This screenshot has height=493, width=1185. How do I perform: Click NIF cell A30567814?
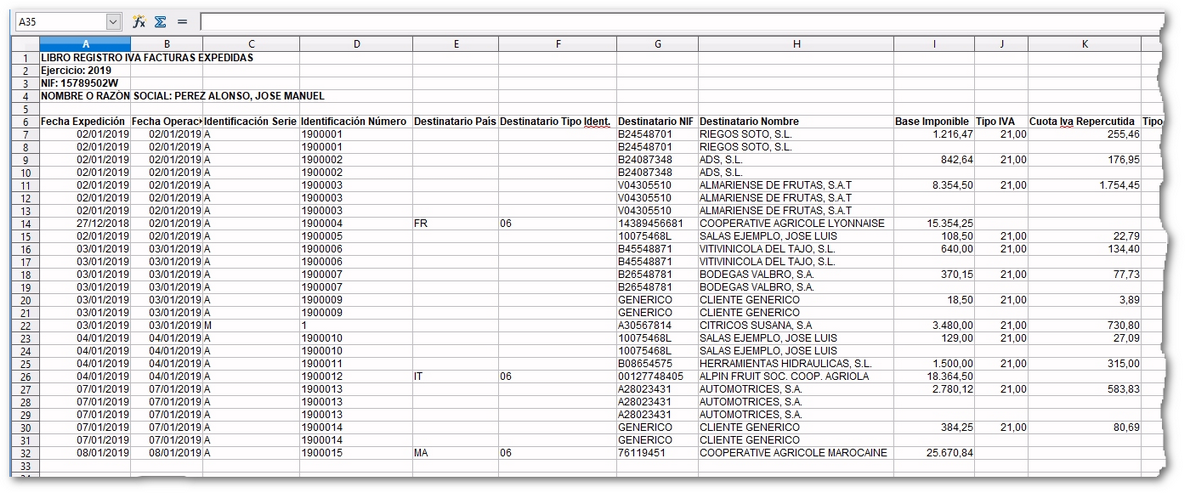coord(657,325)
